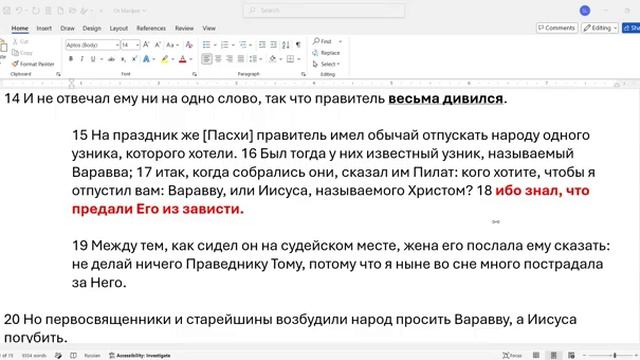640x360 pixels.
Task: Toggle underline formatting button
Action: [x=93, y=59]
